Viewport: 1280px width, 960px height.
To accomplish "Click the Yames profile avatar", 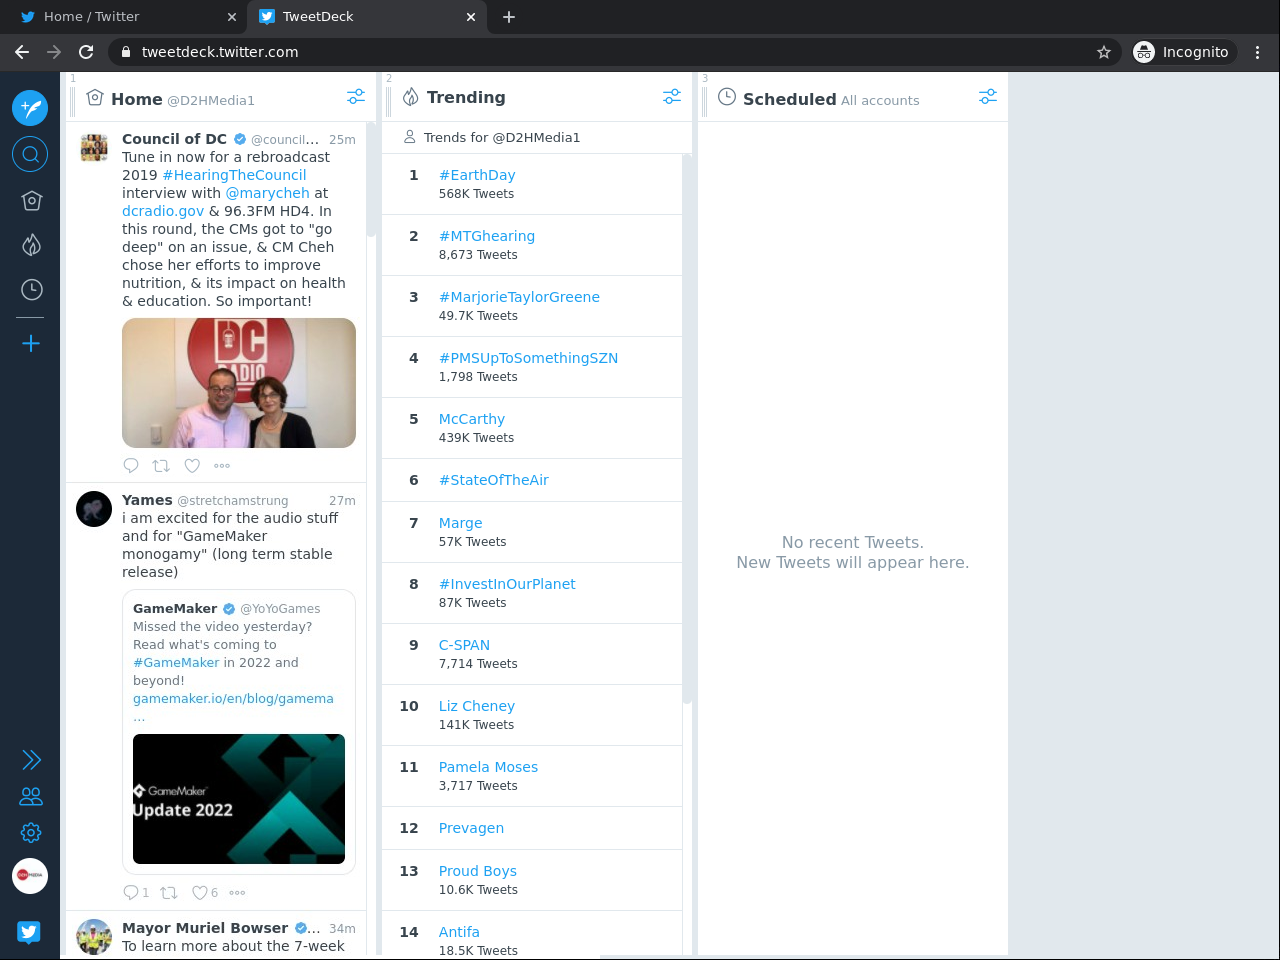I will (94, 509).
